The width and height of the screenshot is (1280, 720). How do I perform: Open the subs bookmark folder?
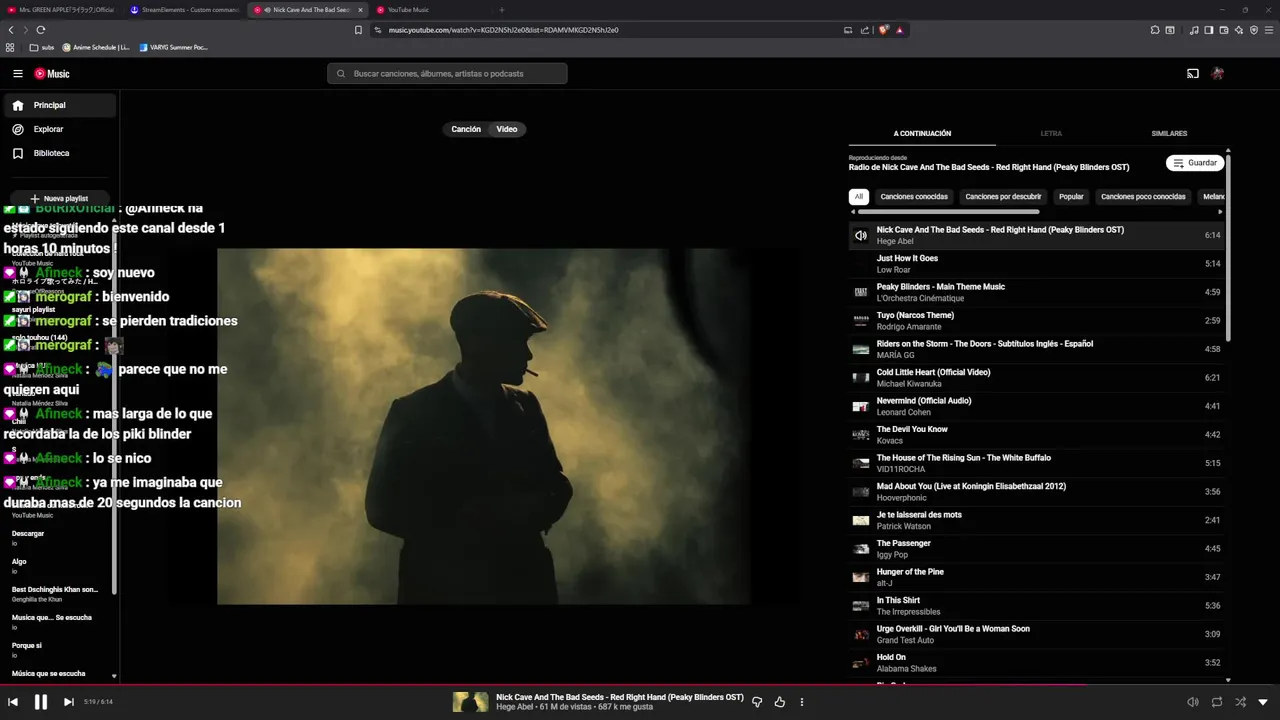click(x=41, y=47)
